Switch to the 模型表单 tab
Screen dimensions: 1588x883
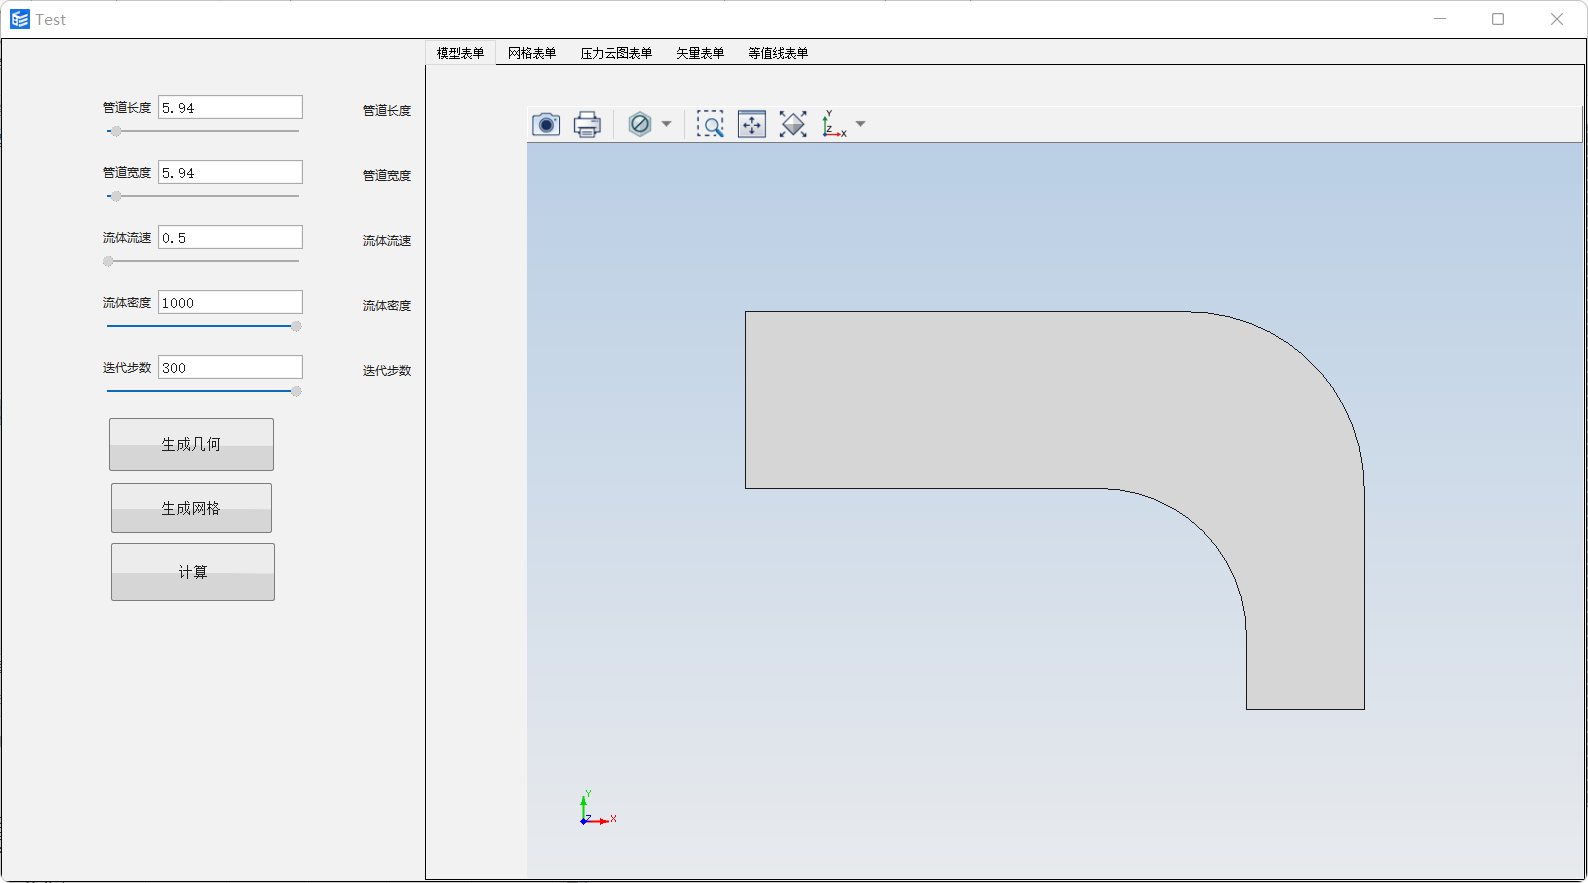(x=460, y=53)
